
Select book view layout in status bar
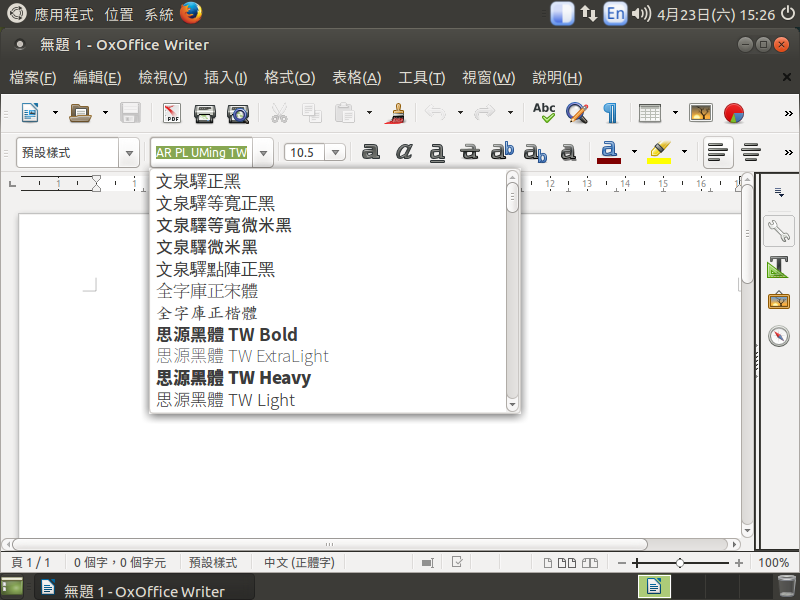point(590,563)
